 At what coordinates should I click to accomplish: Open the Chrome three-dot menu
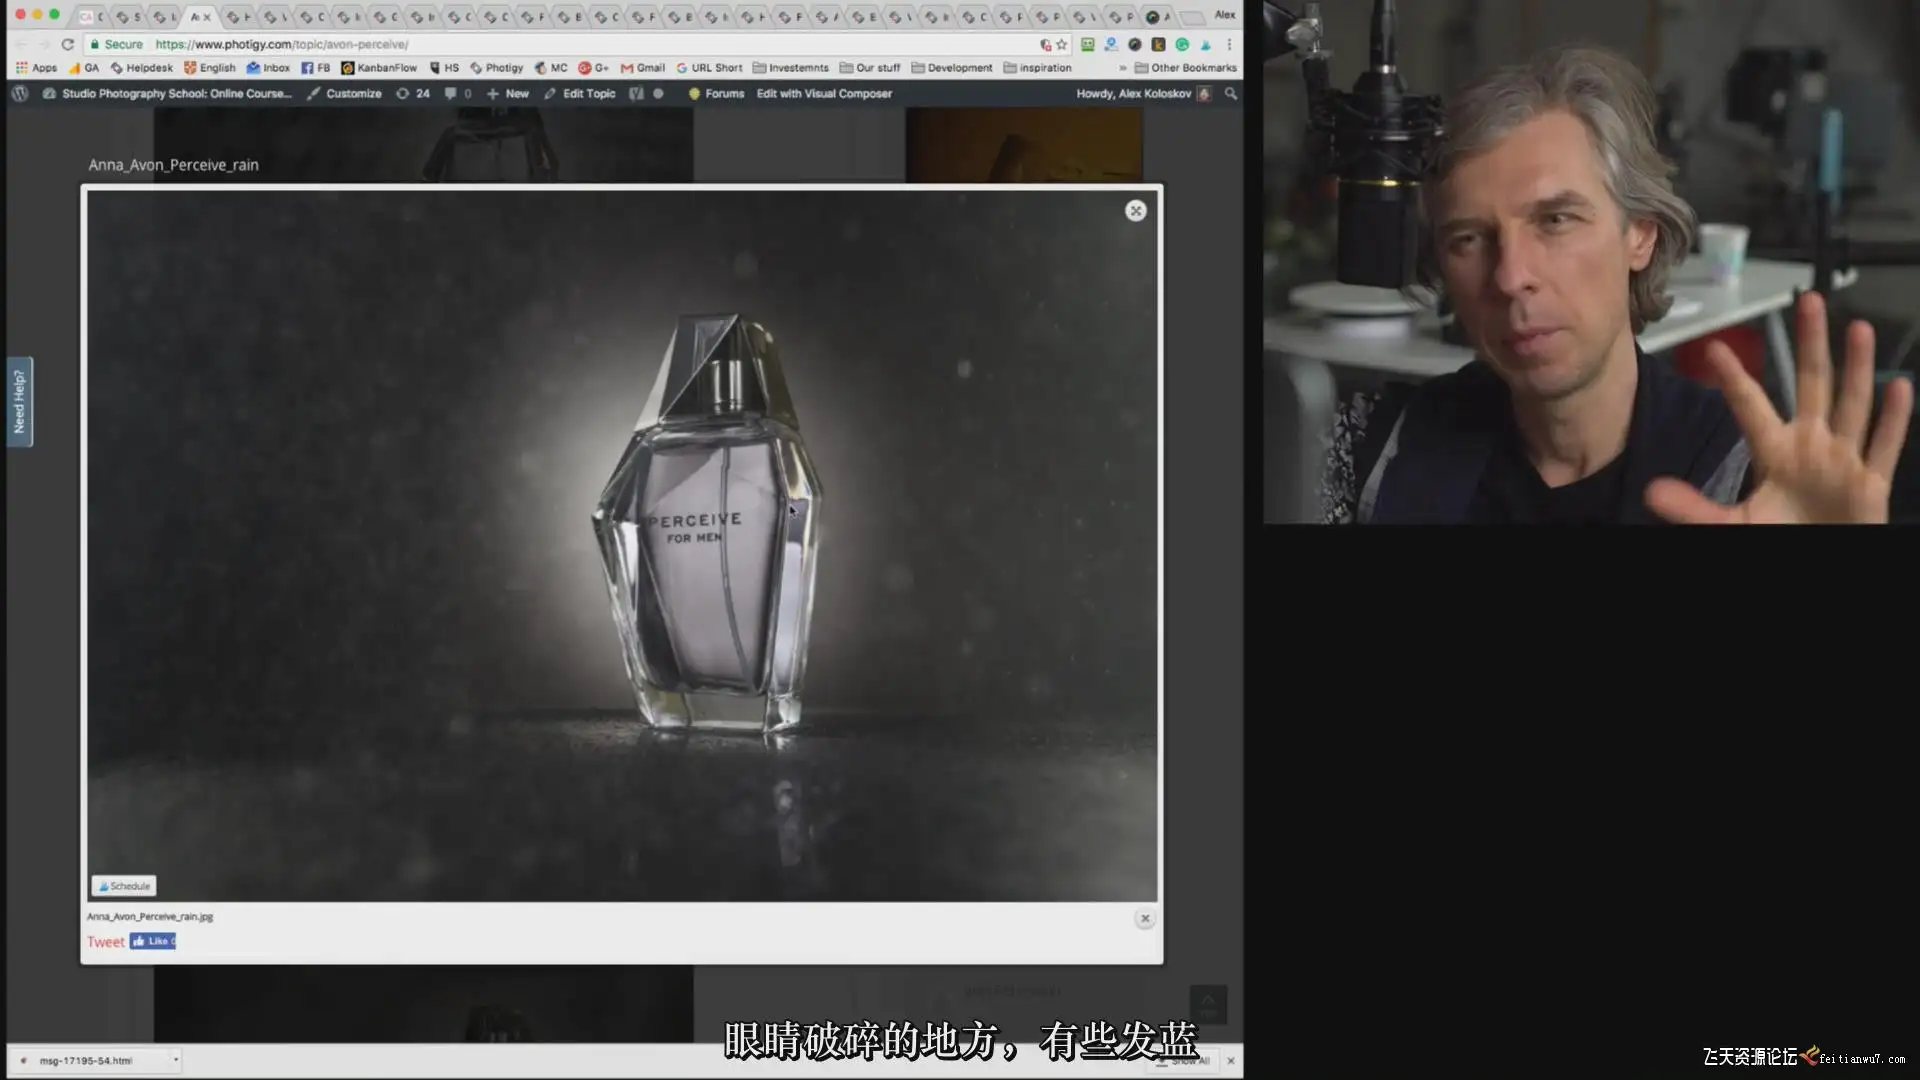point(1229,44)
